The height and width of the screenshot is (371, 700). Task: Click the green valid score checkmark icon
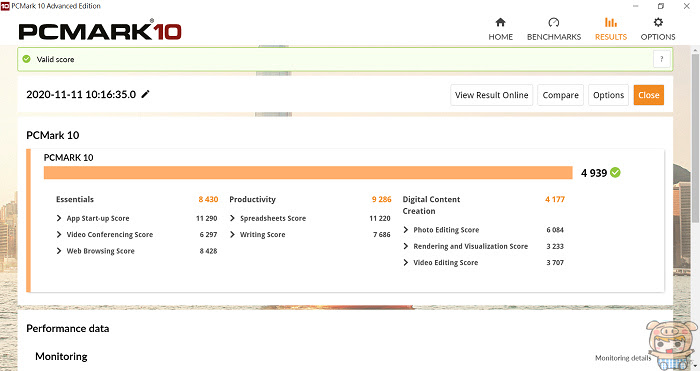click(x=26, y=59)
